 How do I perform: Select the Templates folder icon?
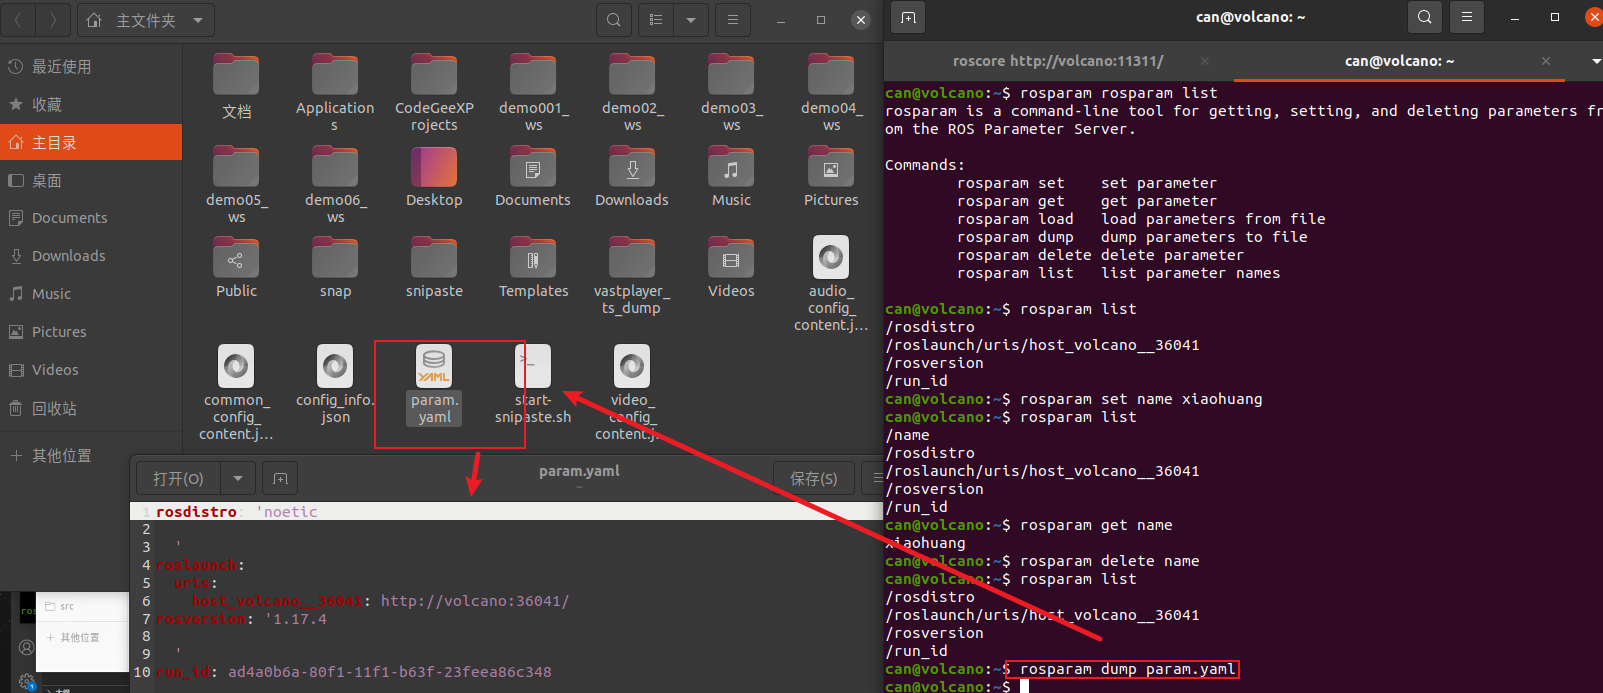(x=533, y=258)
